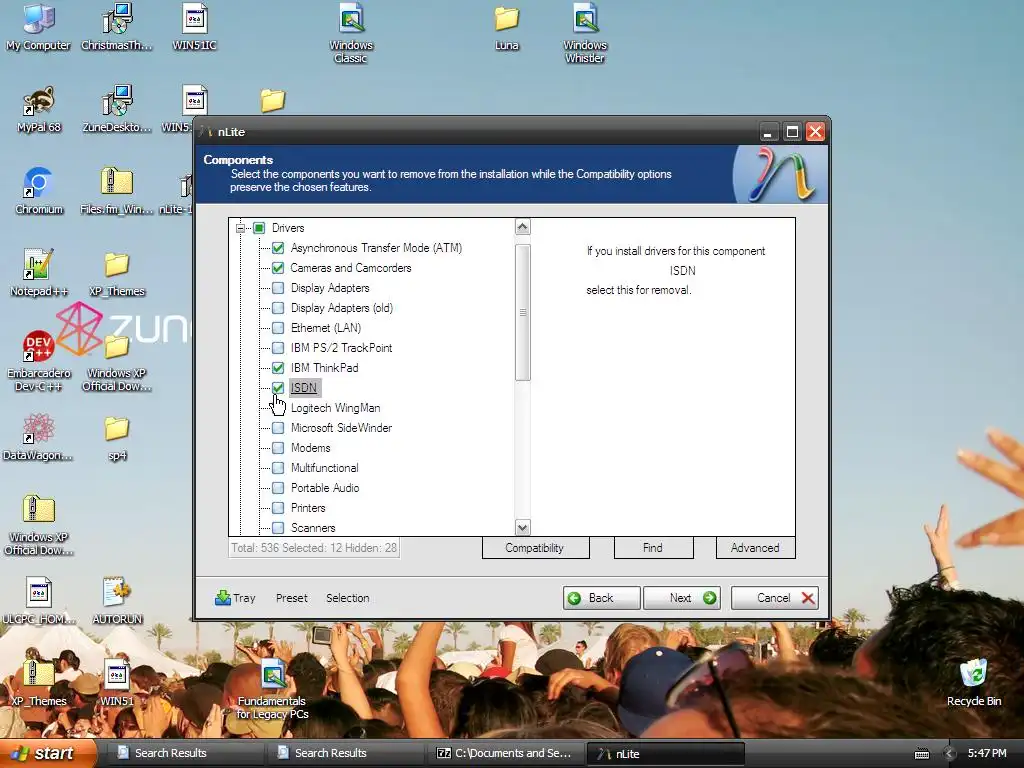Click the Find button
Image resolution: width=1024 pixels, height=768 pixels.
tap(653, 548)
